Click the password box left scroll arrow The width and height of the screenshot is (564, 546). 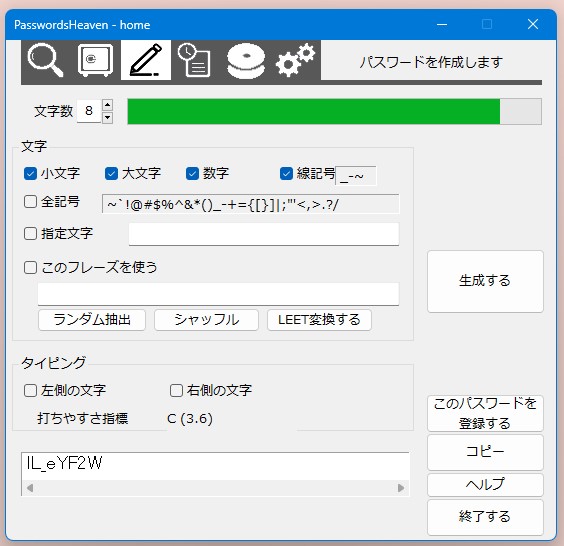[x=30, y=488]
